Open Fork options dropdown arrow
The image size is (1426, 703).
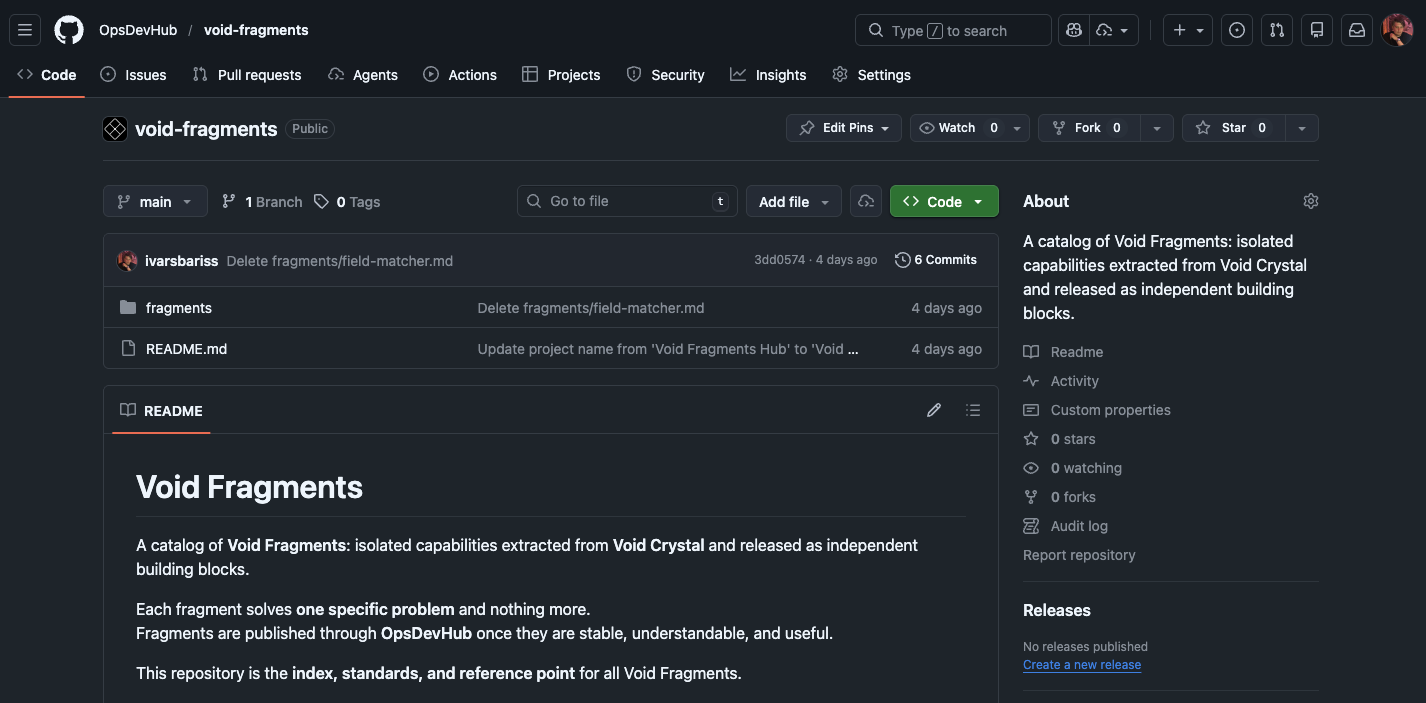click(1157, 128)
